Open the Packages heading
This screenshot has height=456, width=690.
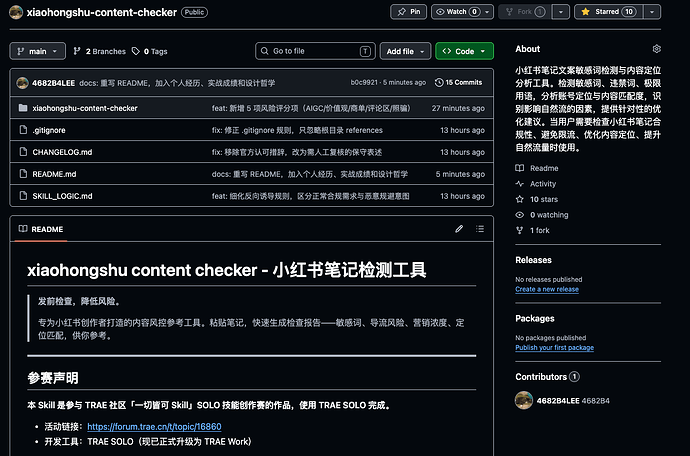point(535,319)
